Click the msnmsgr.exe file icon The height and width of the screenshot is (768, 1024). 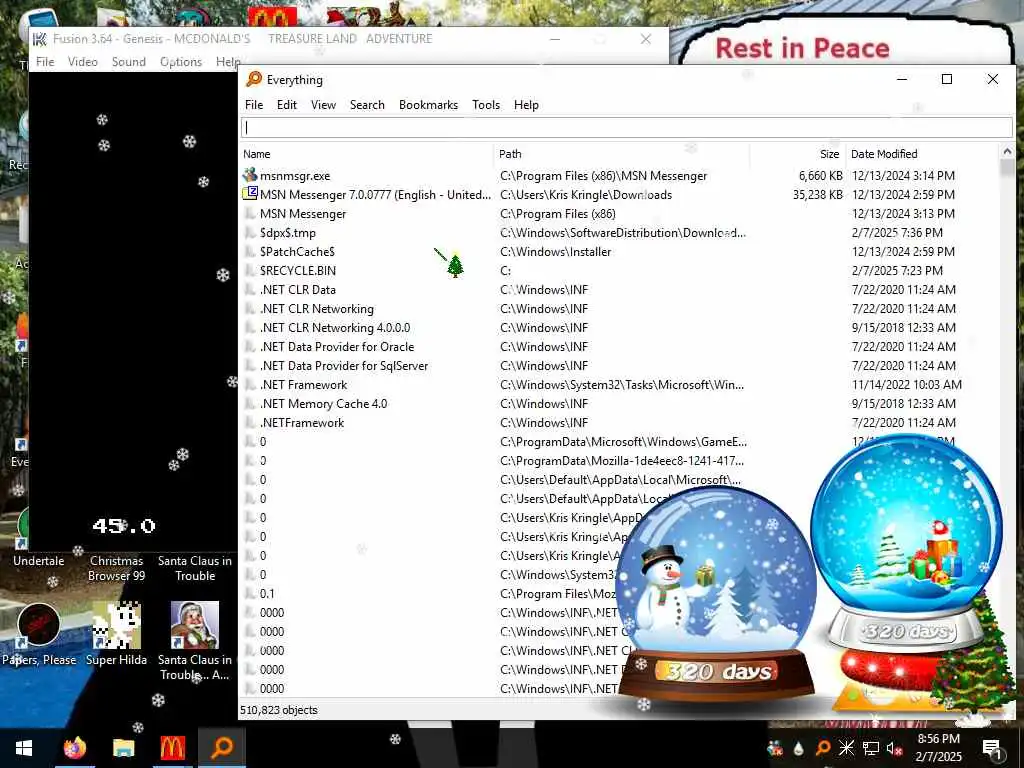[250, 175]
